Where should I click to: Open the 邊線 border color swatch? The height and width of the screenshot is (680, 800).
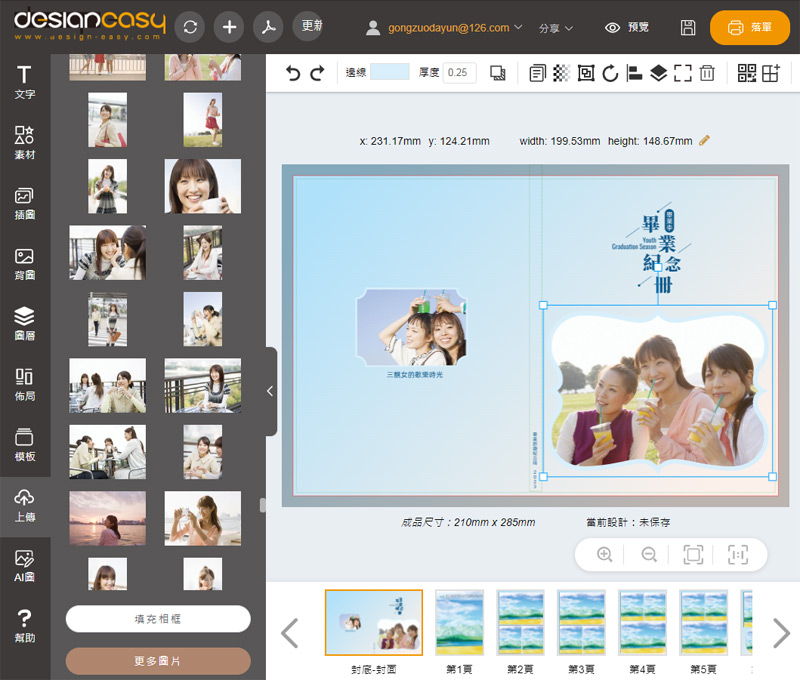pos(390,72)
